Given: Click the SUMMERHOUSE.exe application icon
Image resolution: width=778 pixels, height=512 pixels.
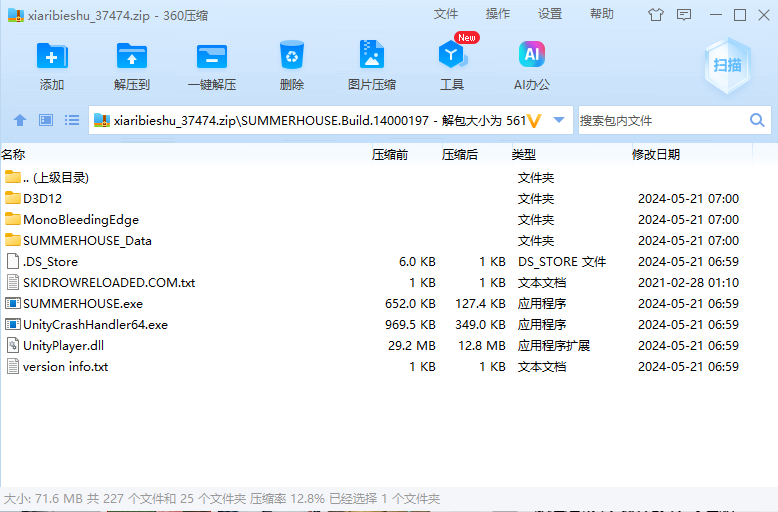Looking at the screenshot, I should (x=13, y=303).
